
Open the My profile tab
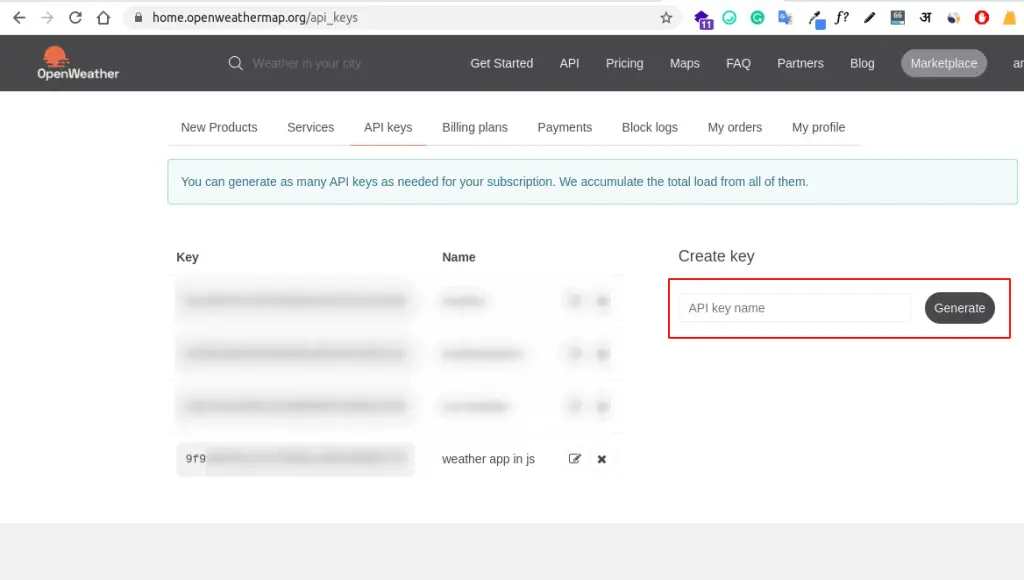(x=818, y=127)
